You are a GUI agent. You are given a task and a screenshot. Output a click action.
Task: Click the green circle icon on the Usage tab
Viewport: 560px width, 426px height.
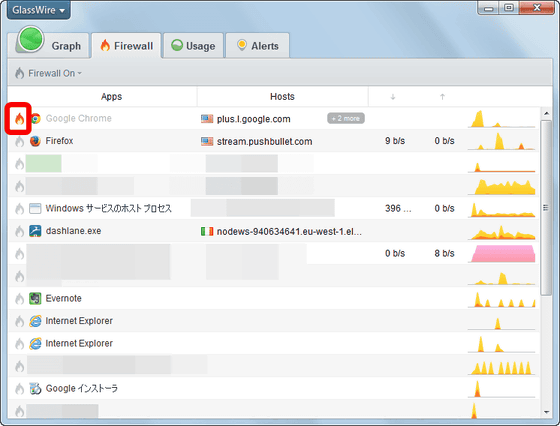177,45
